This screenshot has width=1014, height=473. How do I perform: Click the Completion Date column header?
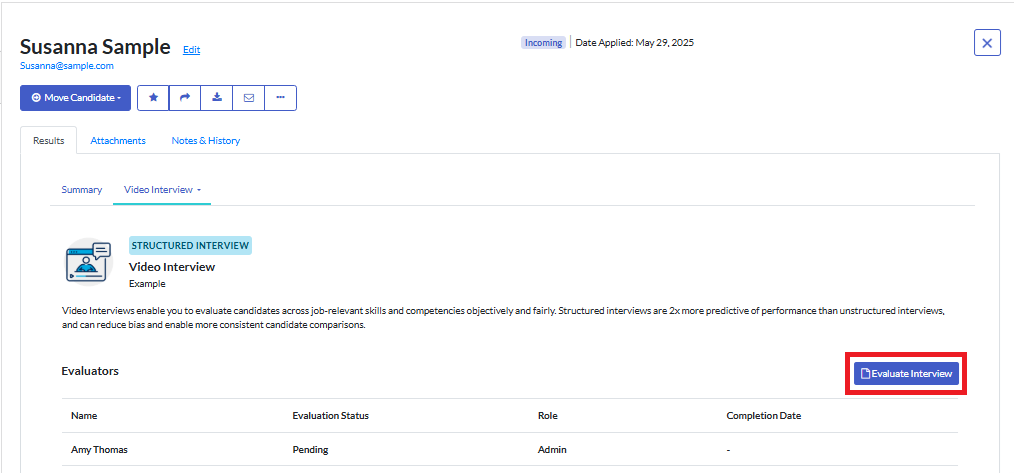(x=764, y=415)
